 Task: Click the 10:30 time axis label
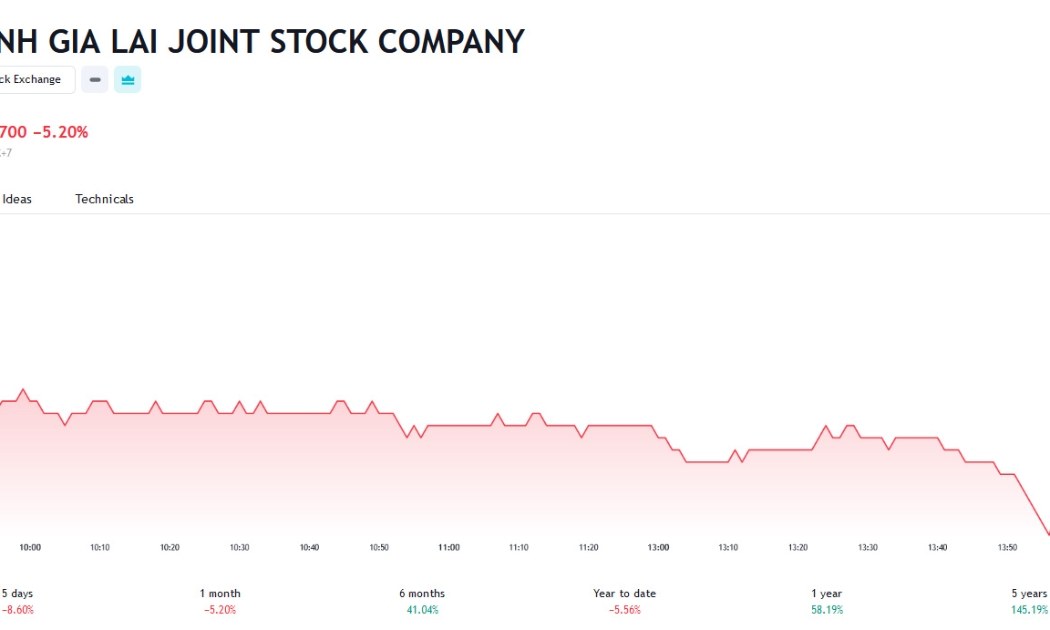click(239, 548)
